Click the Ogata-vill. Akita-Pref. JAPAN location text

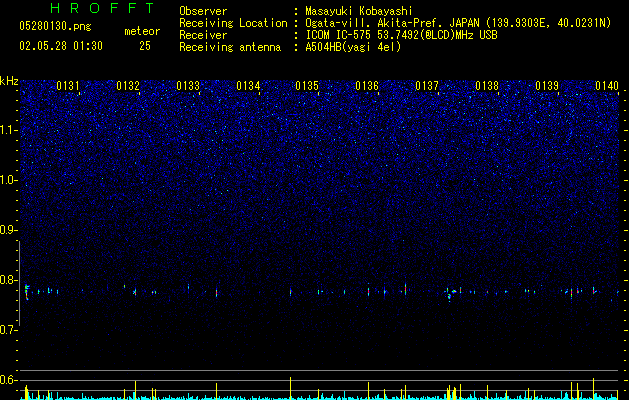(458, 23)
